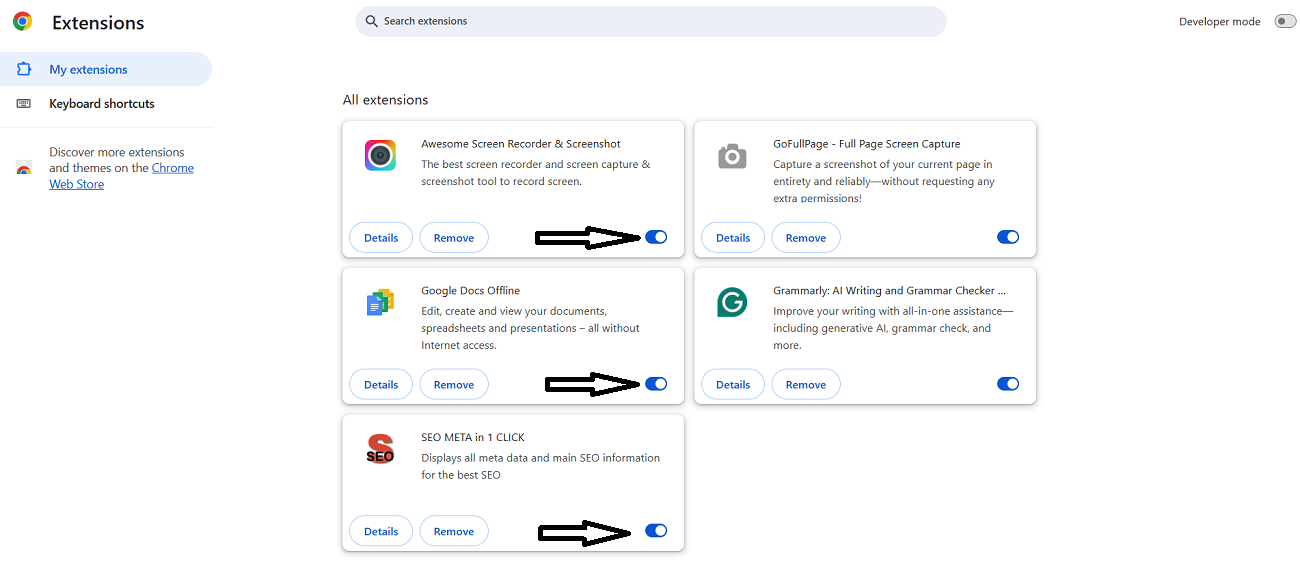Screen dimensions: 1300x566
Task: Click the Extensions page title
Action: (x=98, y=22)
